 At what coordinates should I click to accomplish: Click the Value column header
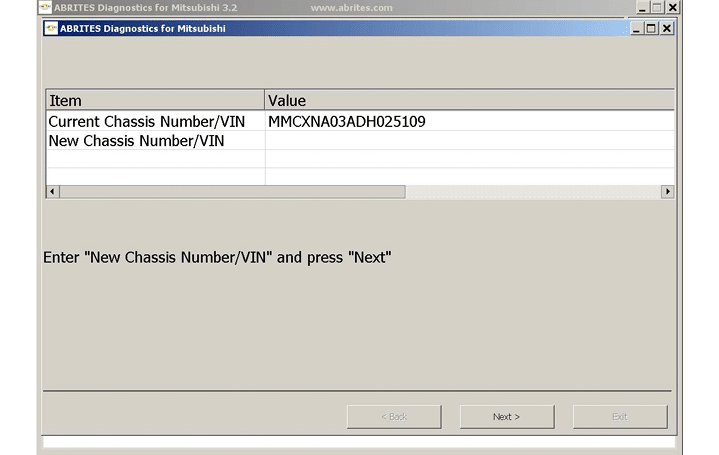pyautogui.click(x=468, y=100)
